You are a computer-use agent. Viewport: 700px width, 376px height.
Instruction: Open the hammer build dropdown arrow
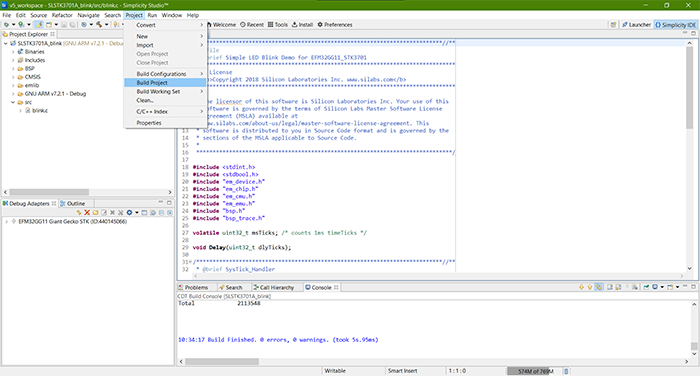coord(106,25)
